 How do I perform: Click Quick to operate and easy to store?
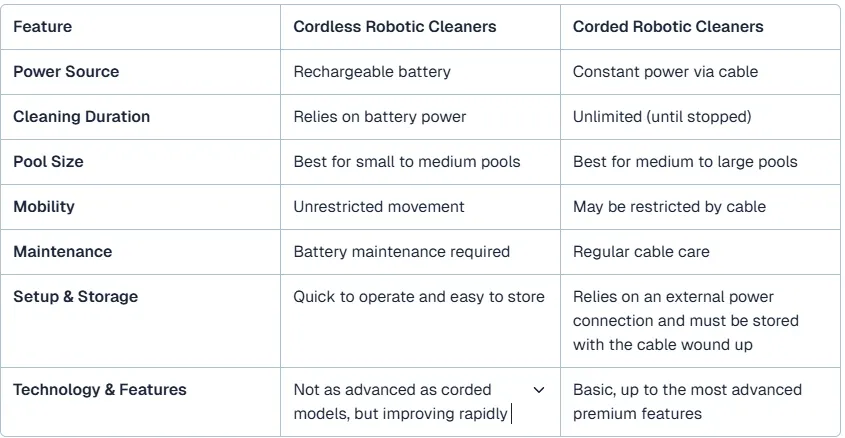[x=419, y=297]
